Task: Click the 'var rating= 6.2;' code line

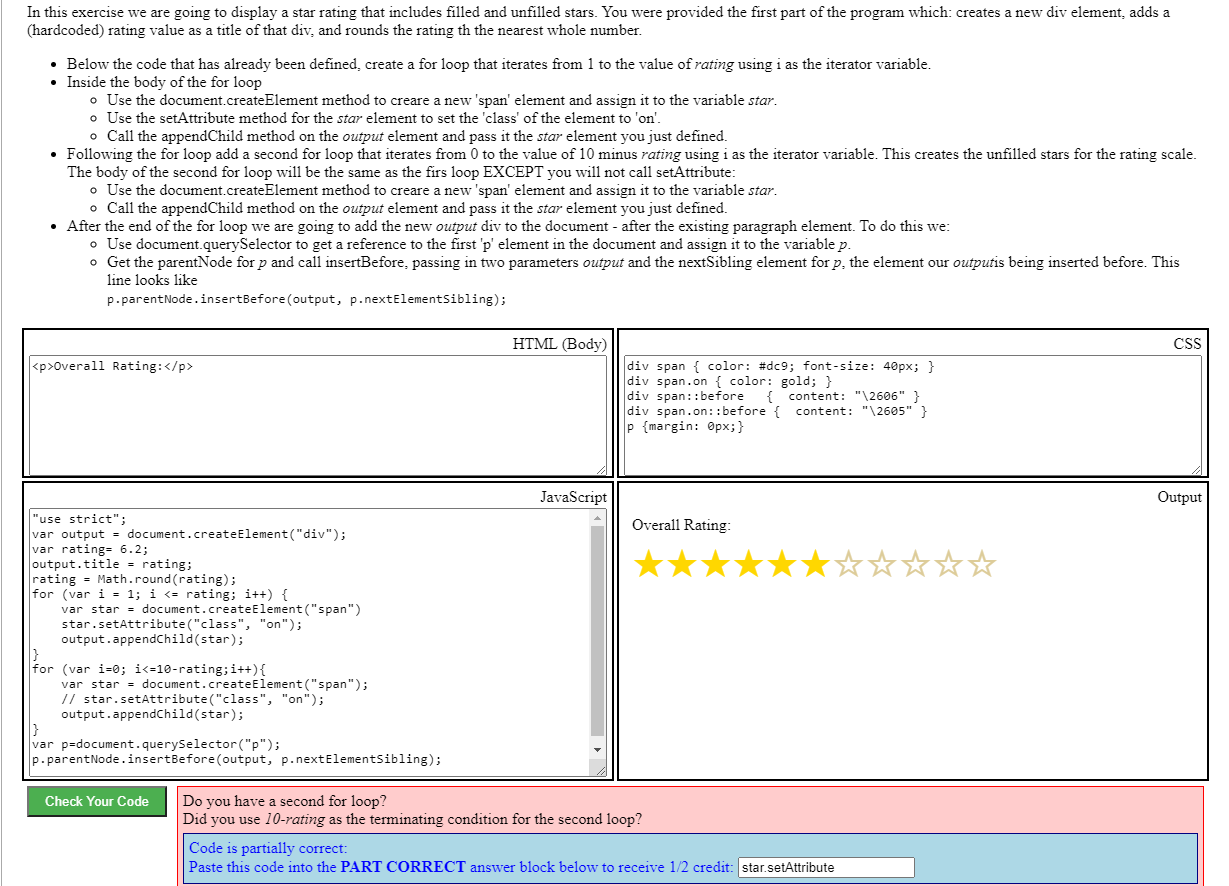Action: coord(90,549)
